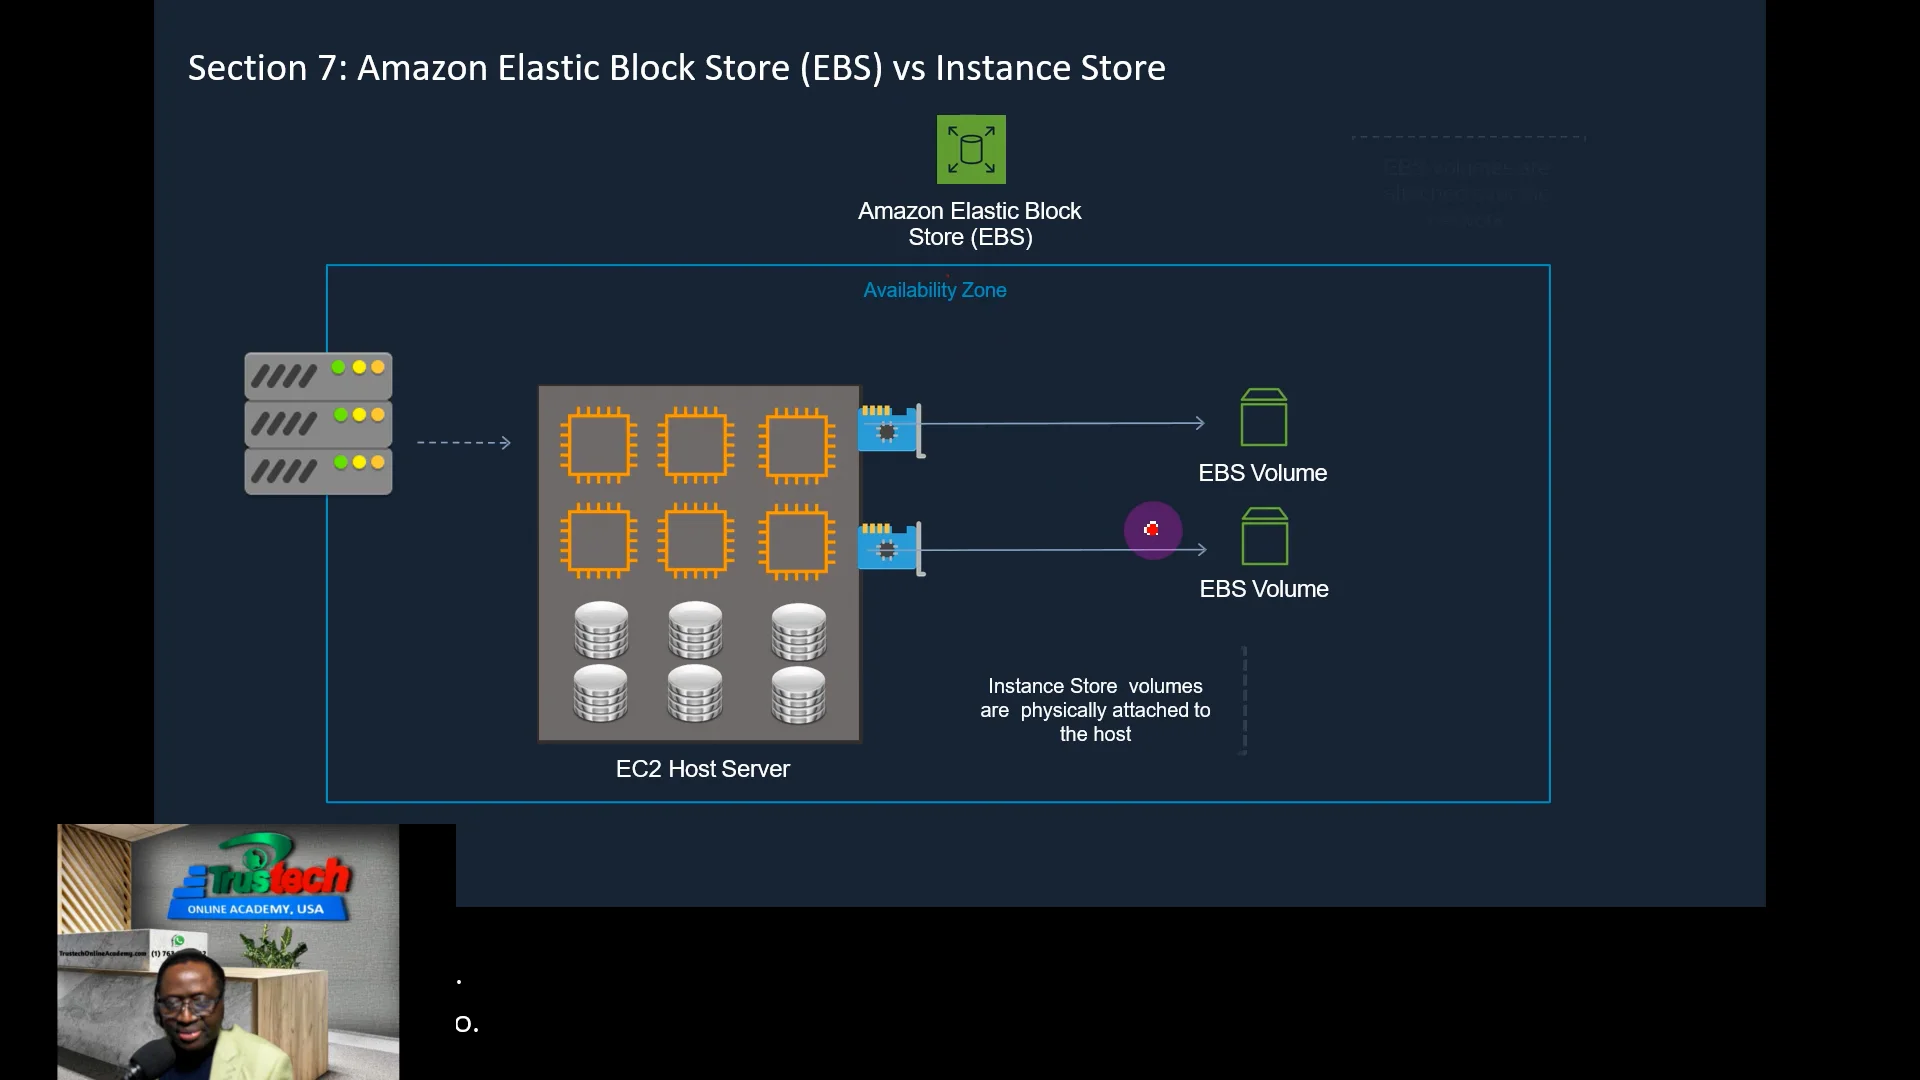Viewport: 1920px width, 1080px height.
Task: Select the Section 7 title text
Action: pos(676,67)
